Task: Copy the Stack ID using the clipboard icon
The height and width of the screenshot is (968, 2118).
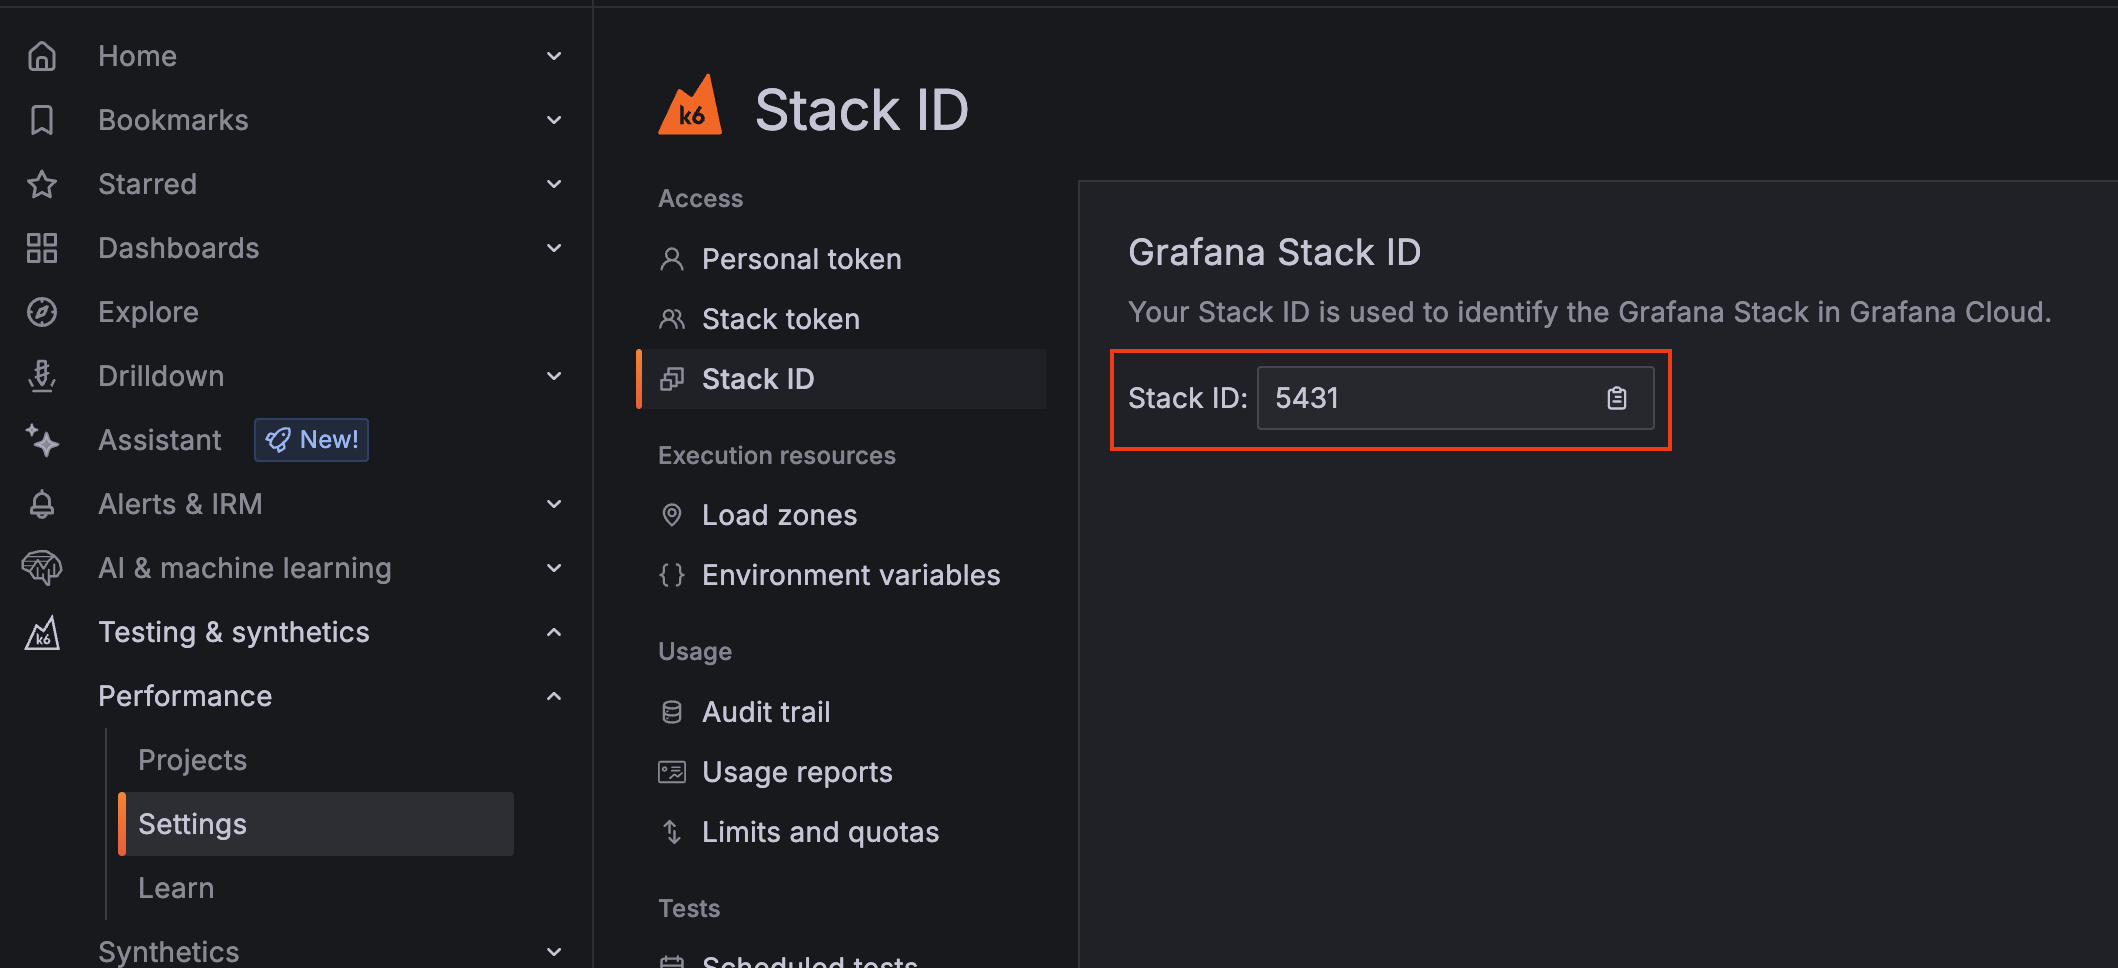Action: 1618,397
